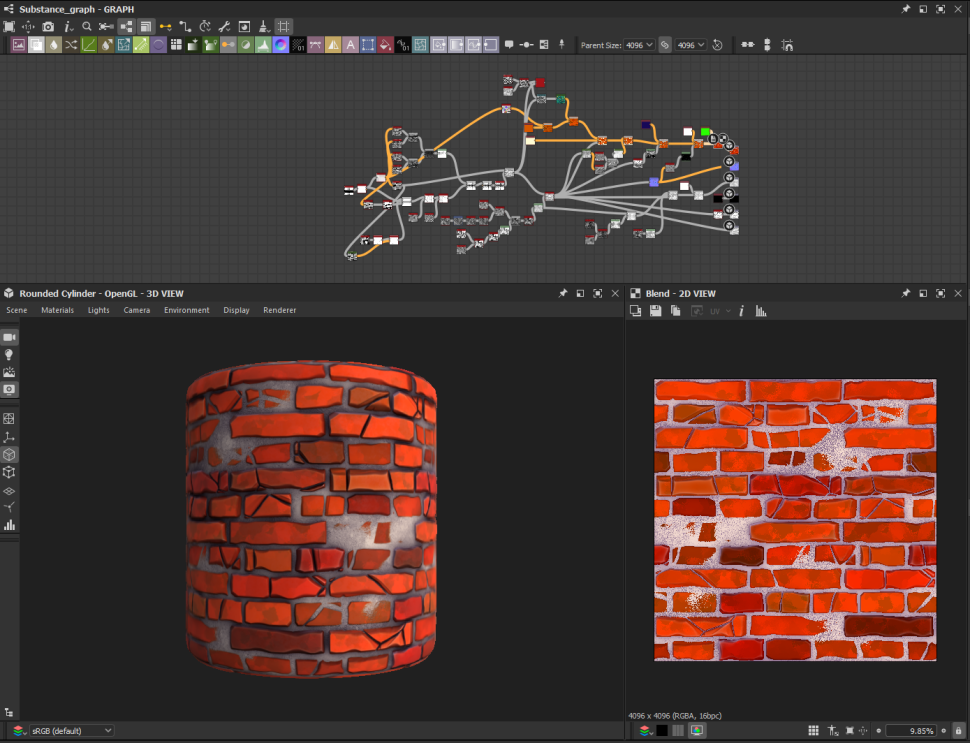Screen dimensions: 970x743
Task: Open the wrench tools menu in graph toolbar
Action: click(x=225, y=27)
